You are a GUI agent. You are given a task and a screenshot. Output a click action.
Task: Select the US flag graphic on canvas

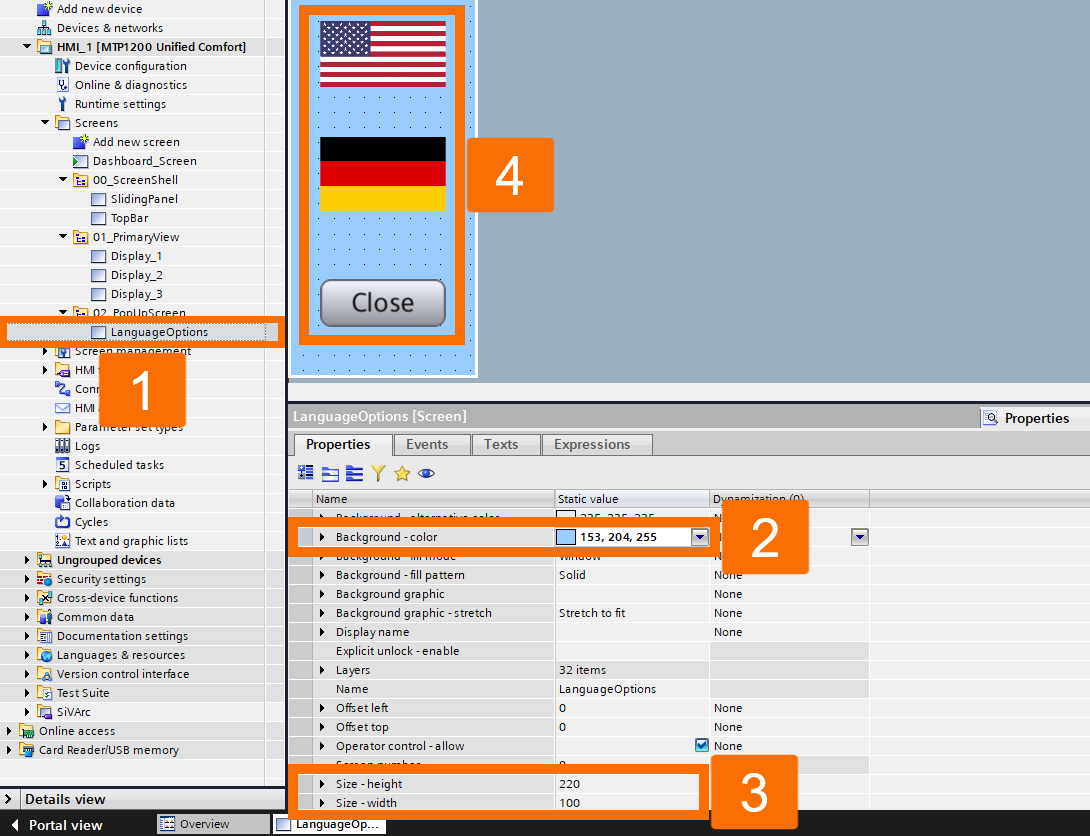pos(383,54)
